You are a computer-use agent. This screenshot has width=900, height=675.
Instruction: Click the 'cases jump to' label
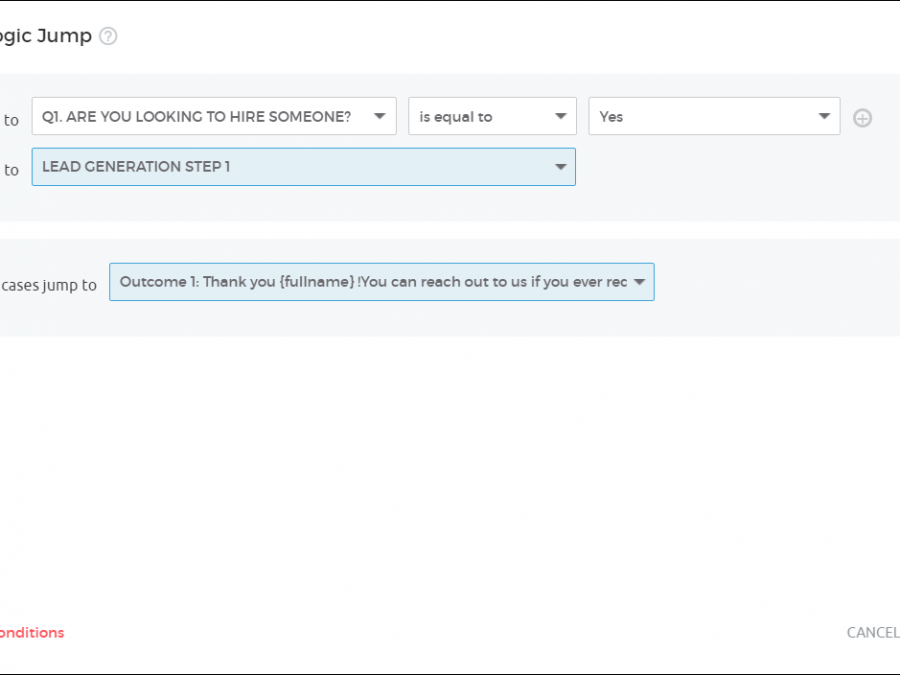(x=48, y=285)
